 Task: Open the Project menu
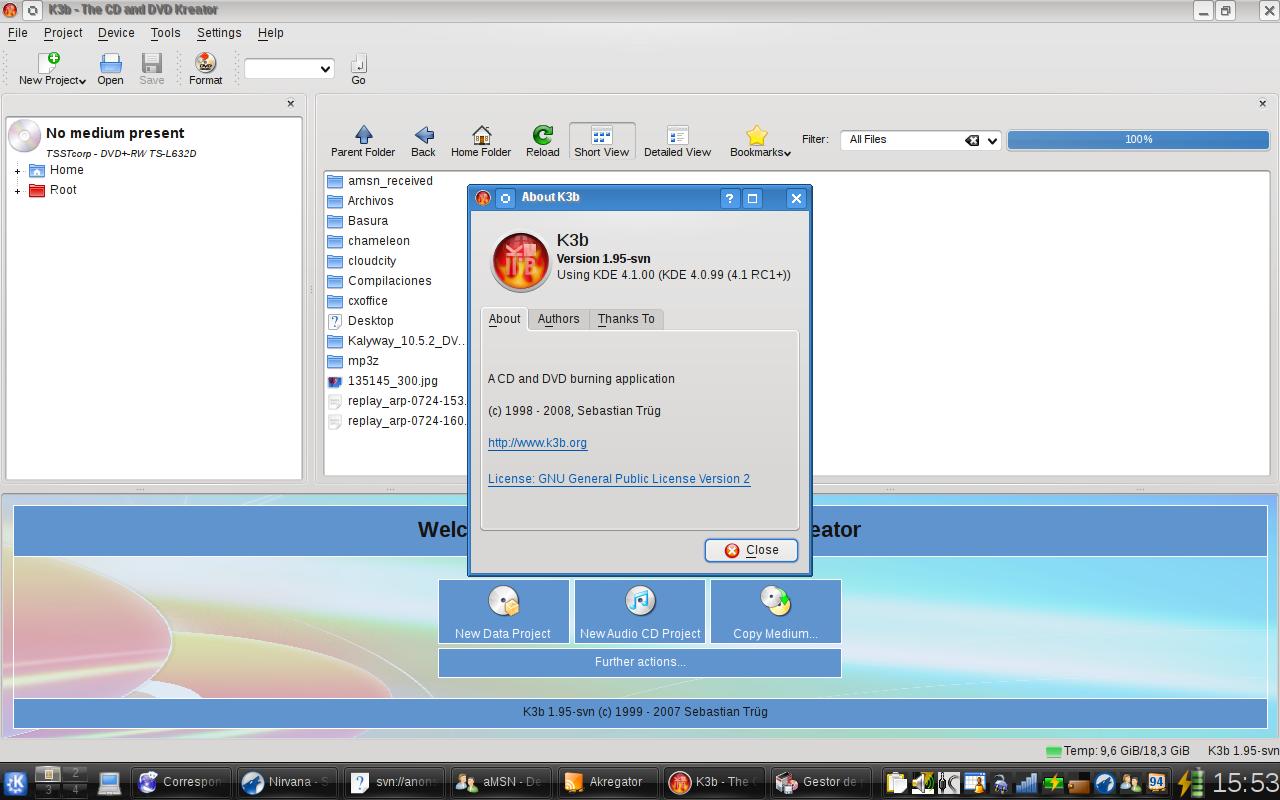[x=63, y=33]
